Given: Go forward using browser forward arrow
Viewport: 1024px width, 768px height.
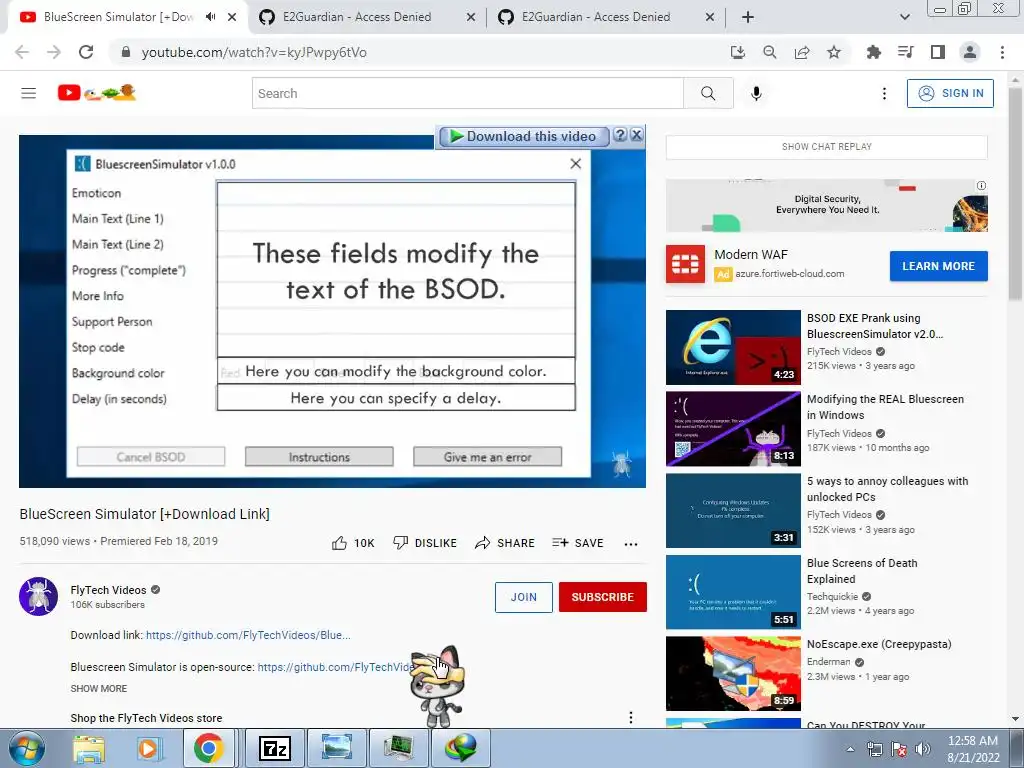Looking at the screenshot, I should [x=54, y=52].
